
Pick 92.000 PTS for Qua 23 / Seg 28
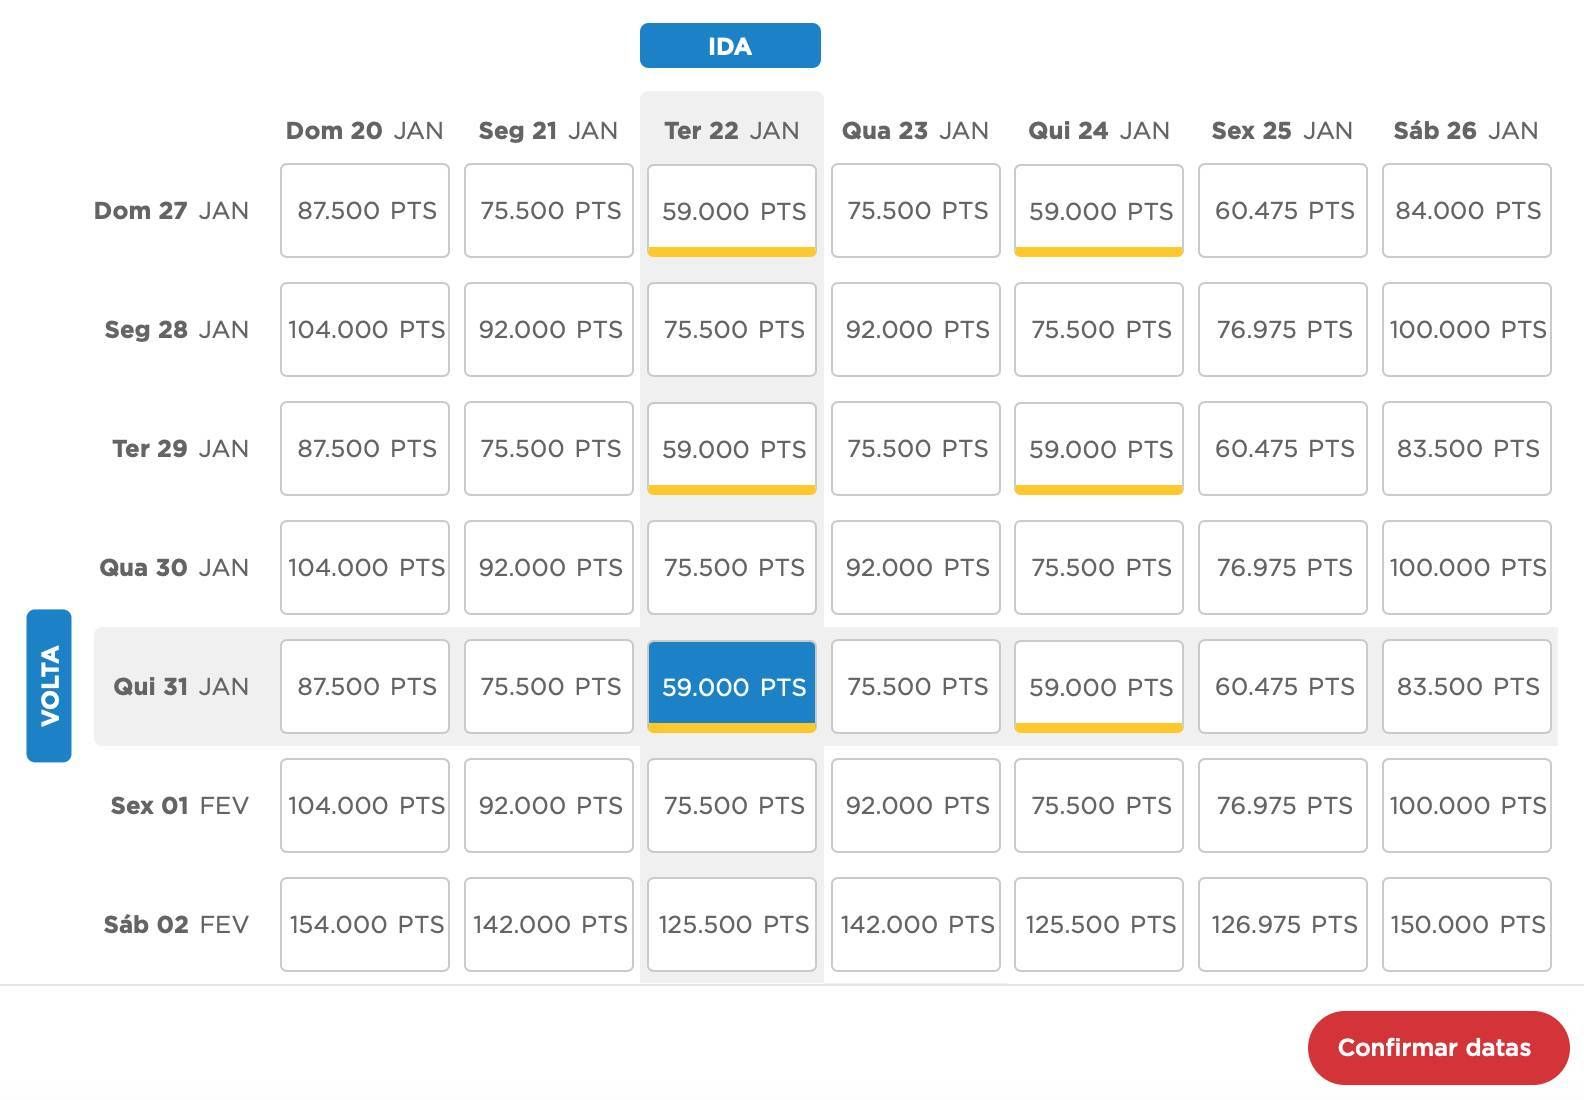916,330
